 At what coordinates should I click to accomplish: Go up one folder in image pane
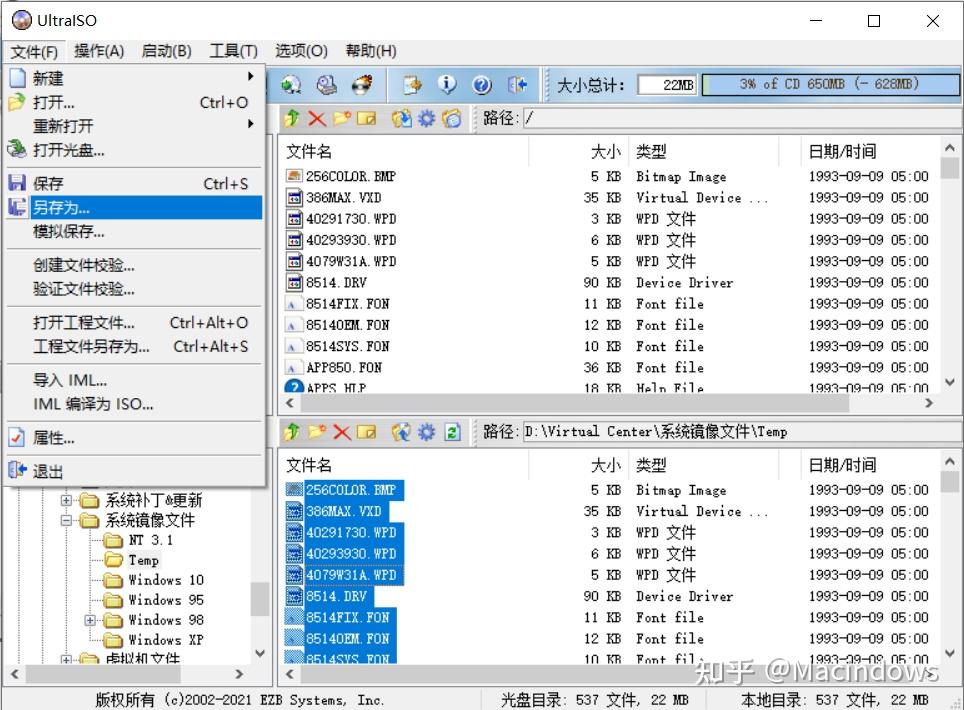(292, 118)
